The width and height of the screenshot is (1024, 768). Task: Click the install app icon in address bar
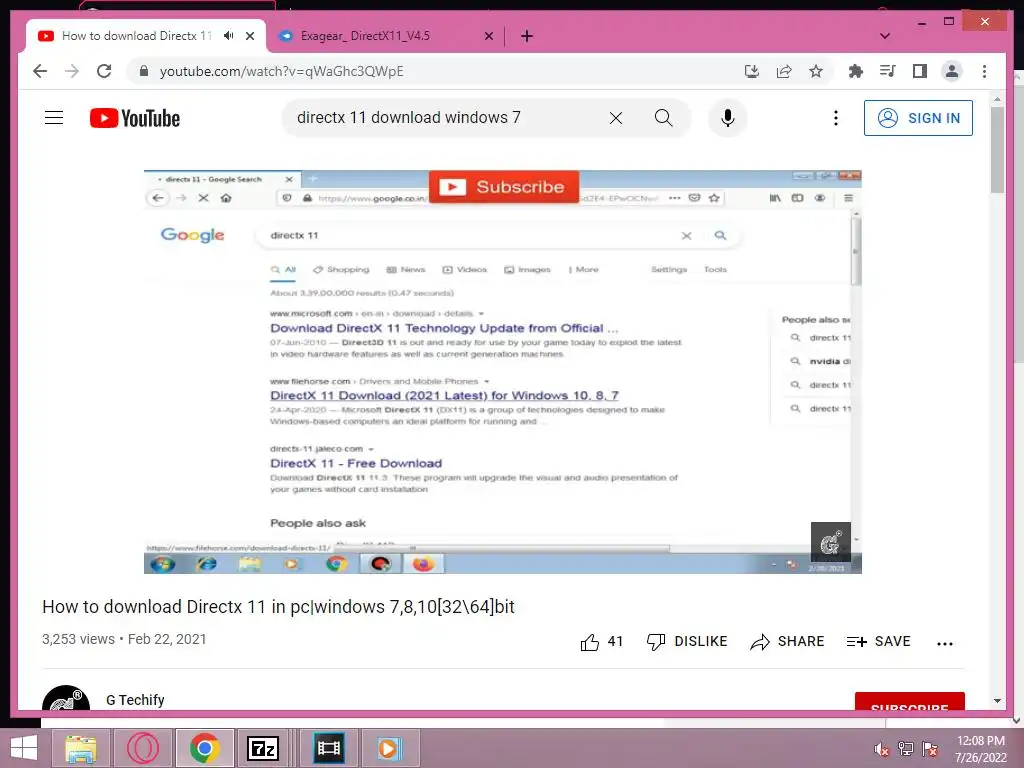[x=752, y=71]
